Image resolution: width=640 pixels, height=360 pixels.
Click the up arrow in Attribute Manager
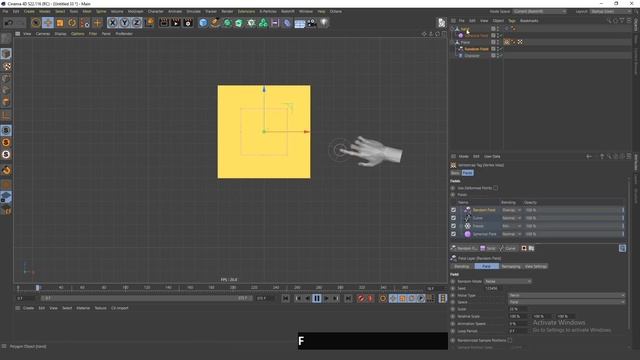pos(602,156)
